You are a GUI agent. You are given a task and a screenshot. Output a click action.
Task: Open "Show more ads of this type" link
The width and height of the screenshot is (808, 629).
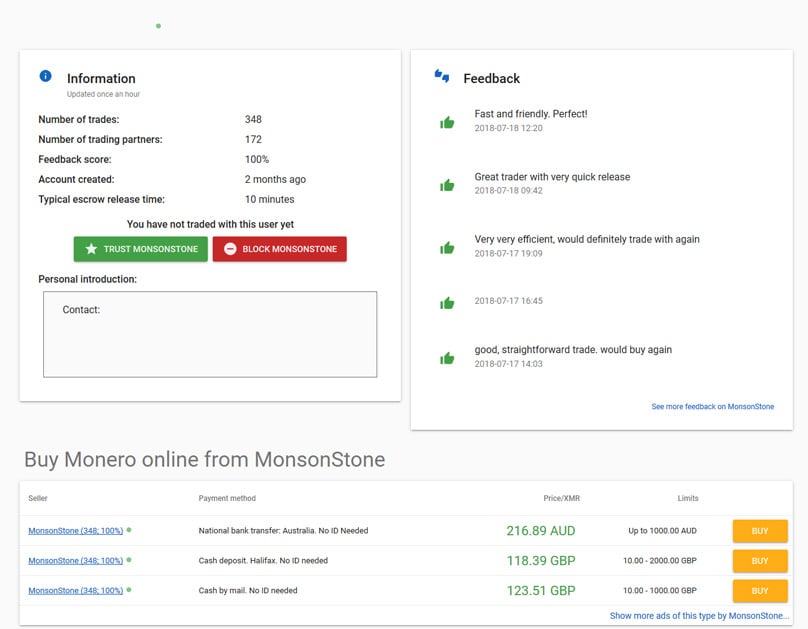tap(699, 616)
